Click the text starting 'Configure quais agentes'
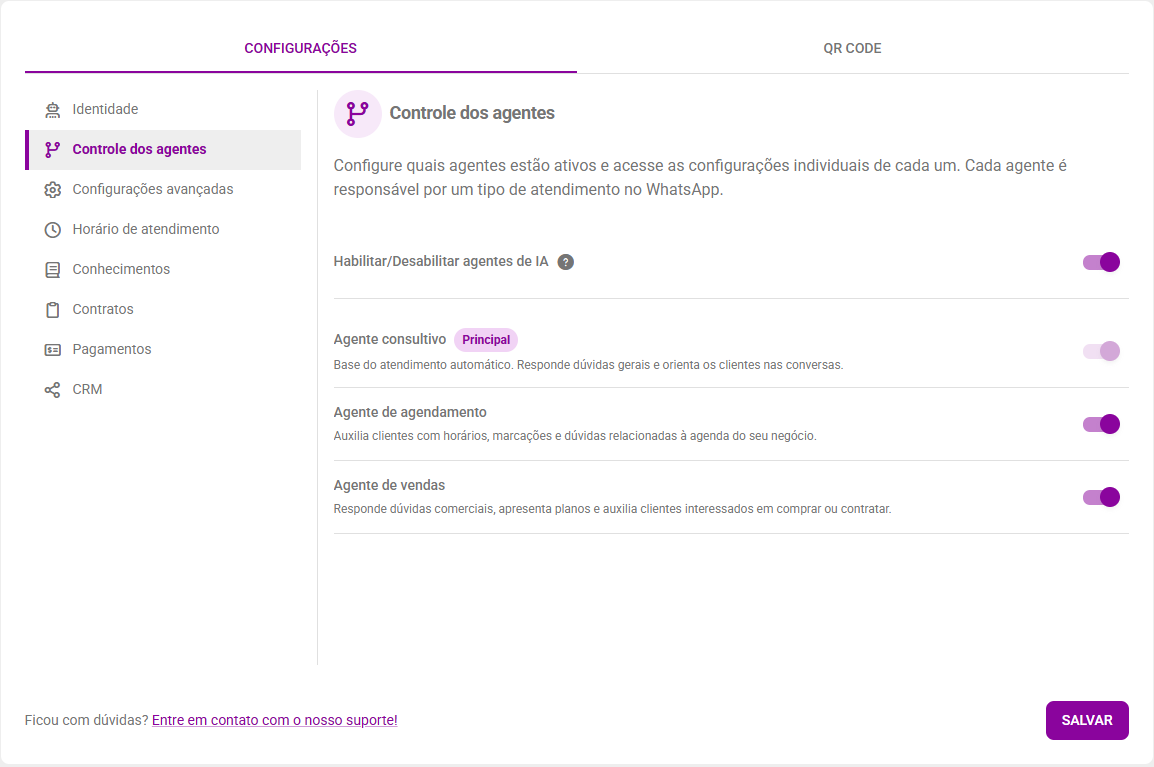Image resolution: width=1154 pixels, height=767 pixels. click(x=700, y=177)
